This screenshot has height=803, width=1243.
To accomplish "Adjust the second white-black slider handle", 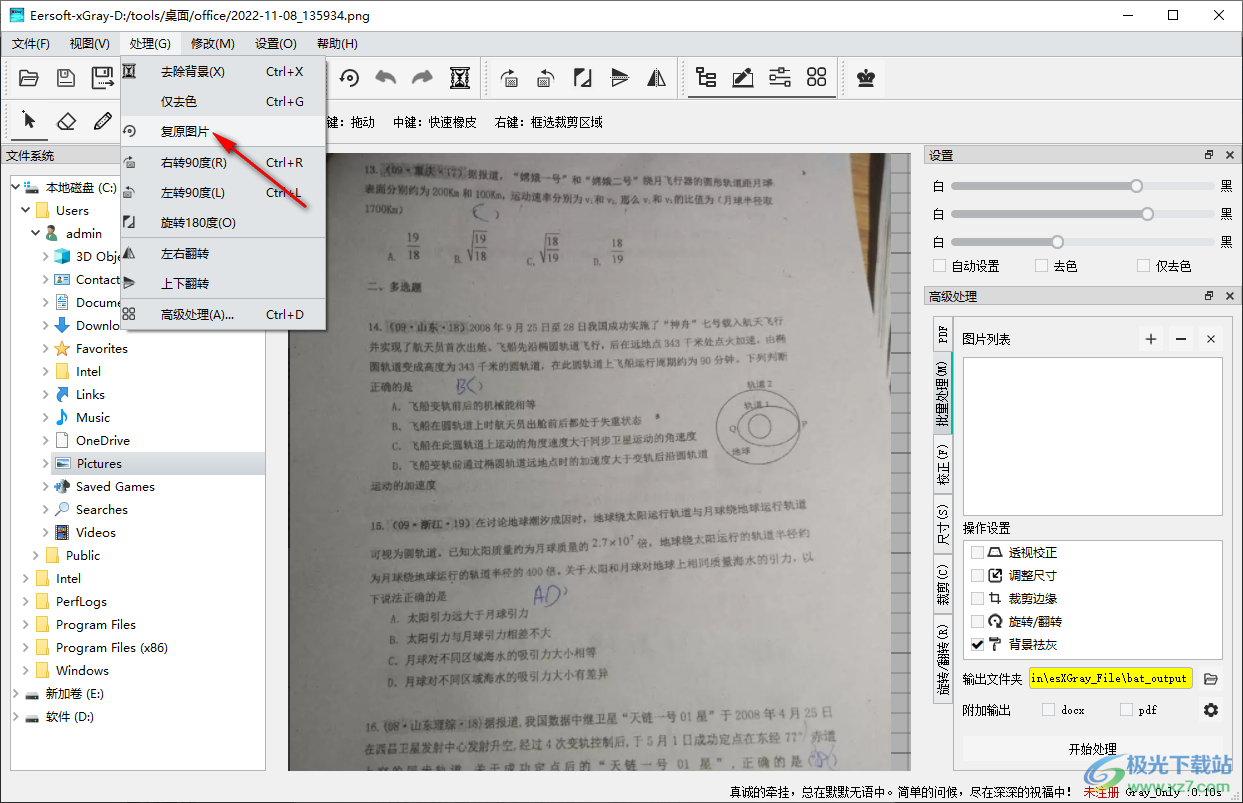I will tap(1147, 214).
